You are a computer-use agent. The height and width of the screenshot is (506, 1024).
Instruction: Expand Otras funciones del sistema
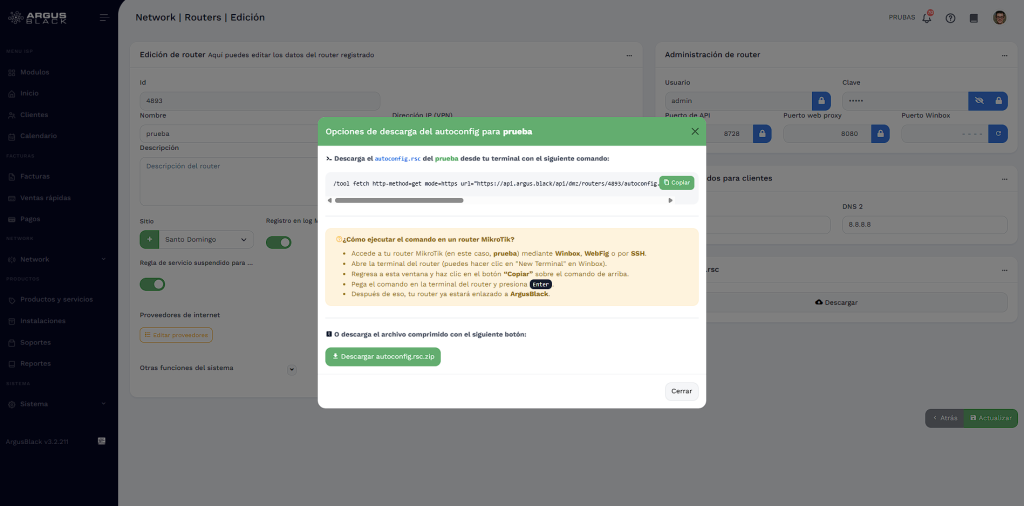tap(292, 370)
